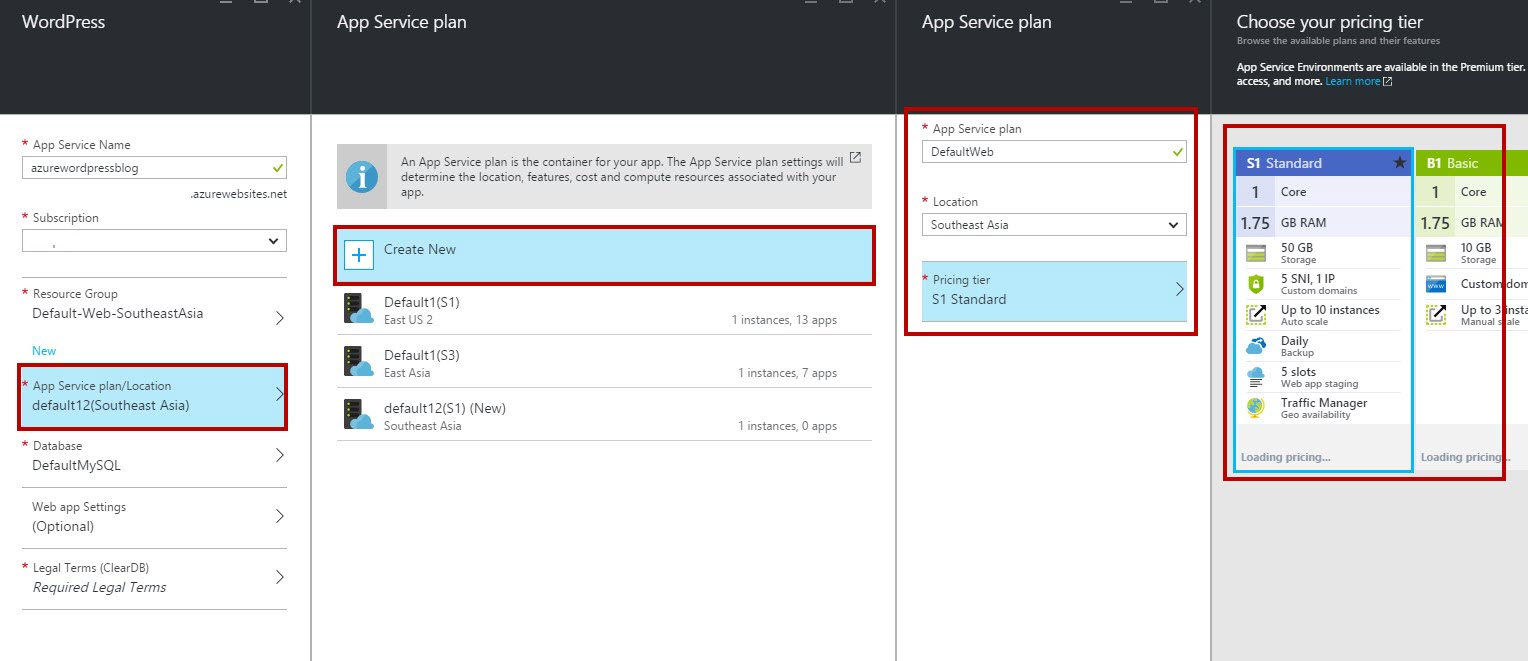The height and width of the screenshot is (661, 1528).
Task: Select the S1 Standard tier header
Action: point(1324,163)
